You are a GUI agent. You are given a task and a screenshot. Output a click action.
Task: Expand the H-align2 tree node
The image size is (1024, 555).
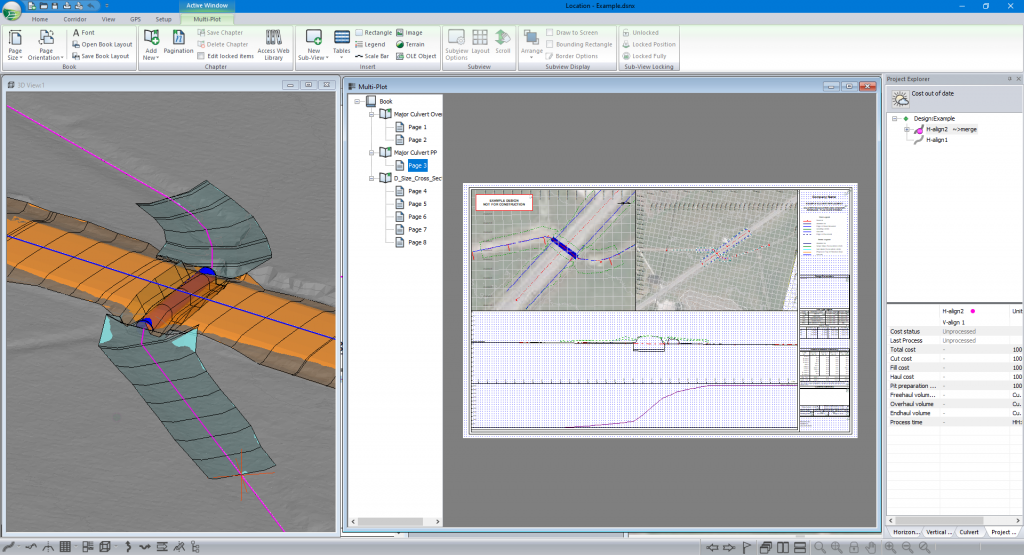coord(906,129)
